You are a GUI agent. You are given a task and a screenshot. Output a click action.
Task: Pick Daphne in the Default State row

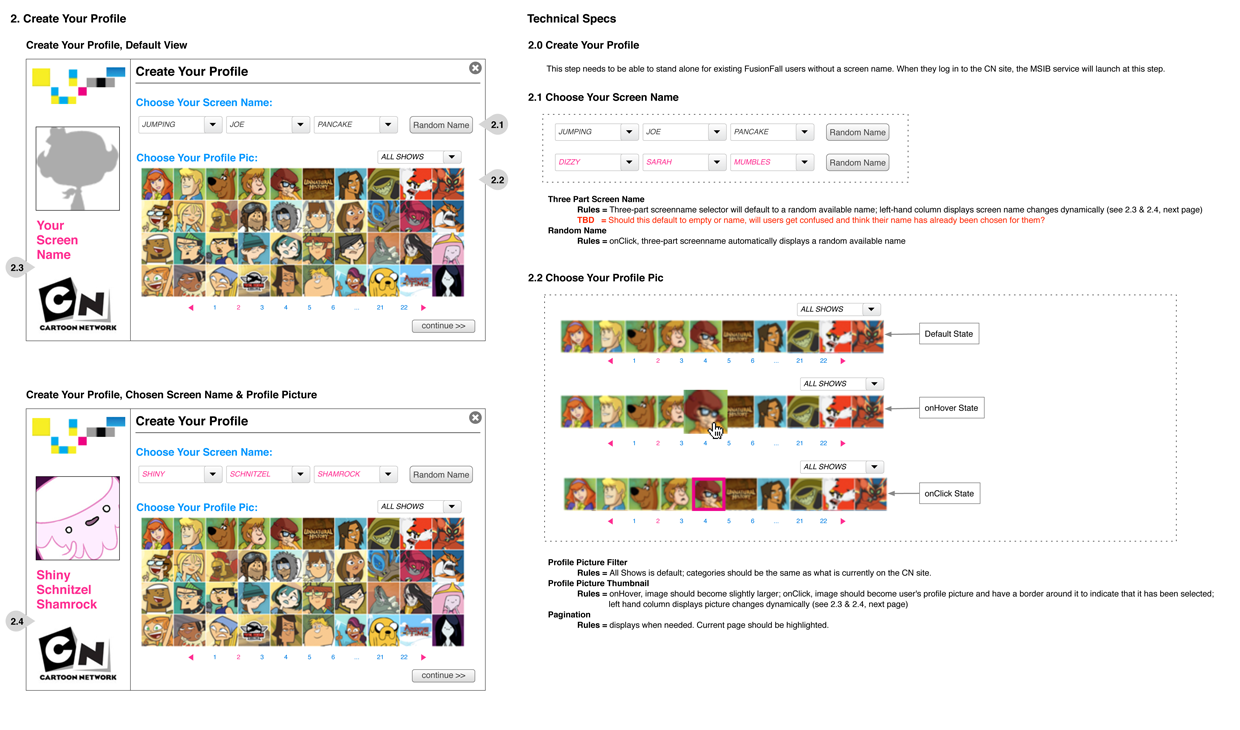(576, 337)
